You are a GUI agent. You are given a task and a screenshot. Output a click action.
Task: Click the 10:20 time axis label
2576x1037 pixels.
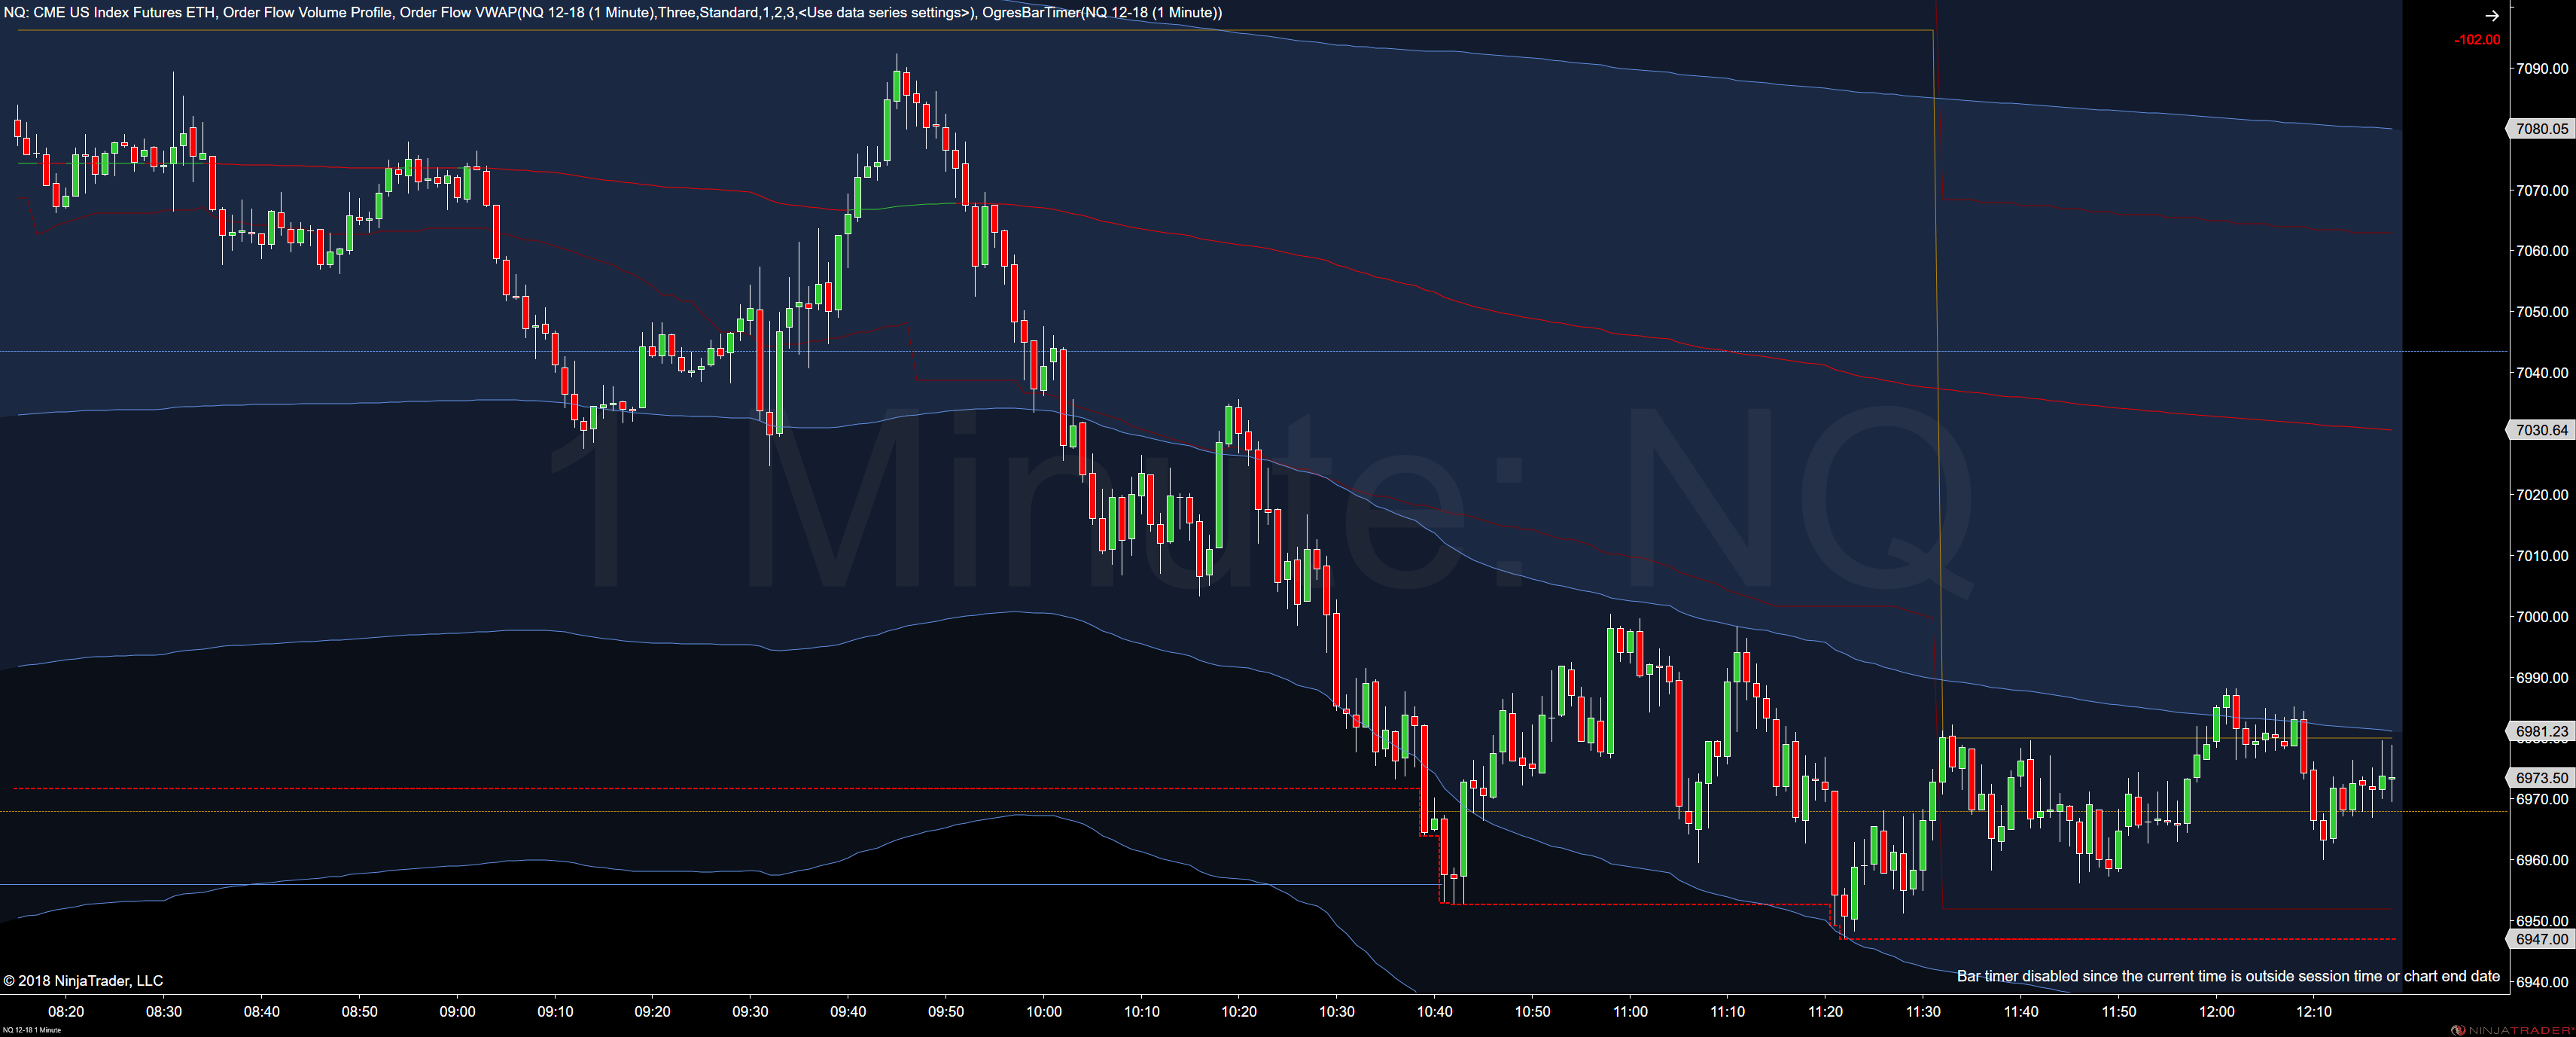[1239, 1011]
